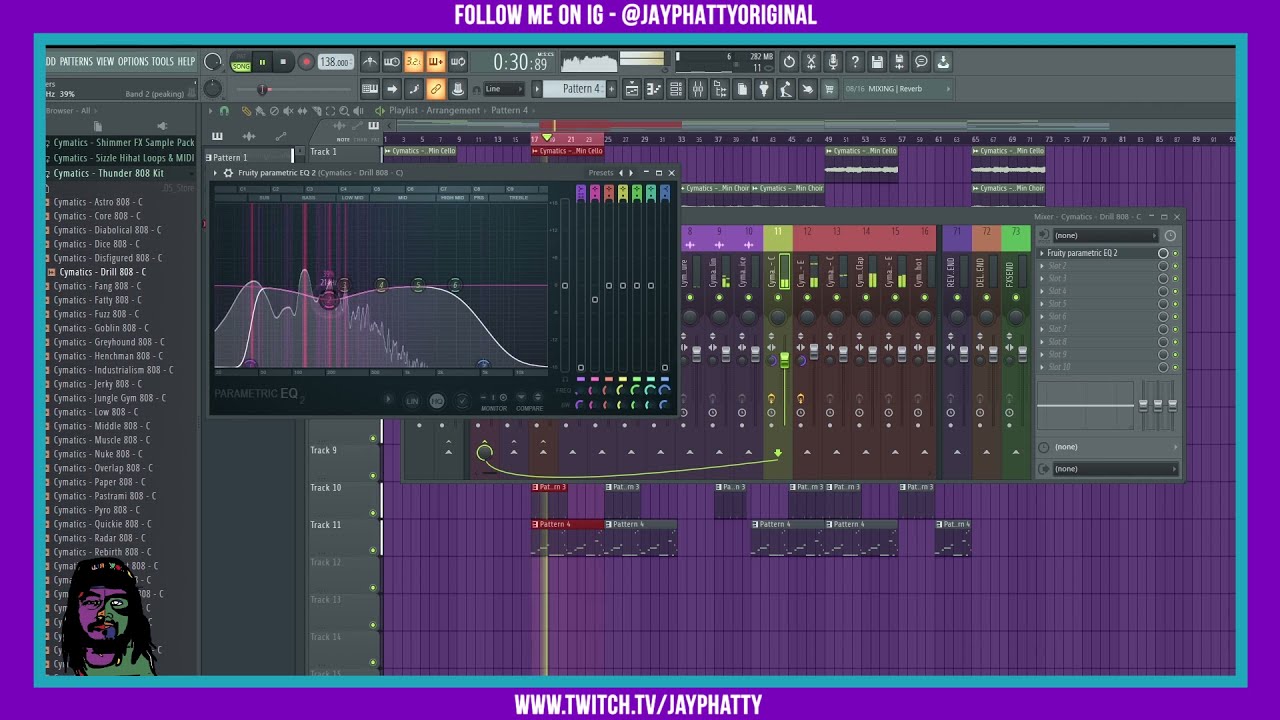Open the playlist view icon
The width and height of the screenshot is (1280, 720).
633,89
